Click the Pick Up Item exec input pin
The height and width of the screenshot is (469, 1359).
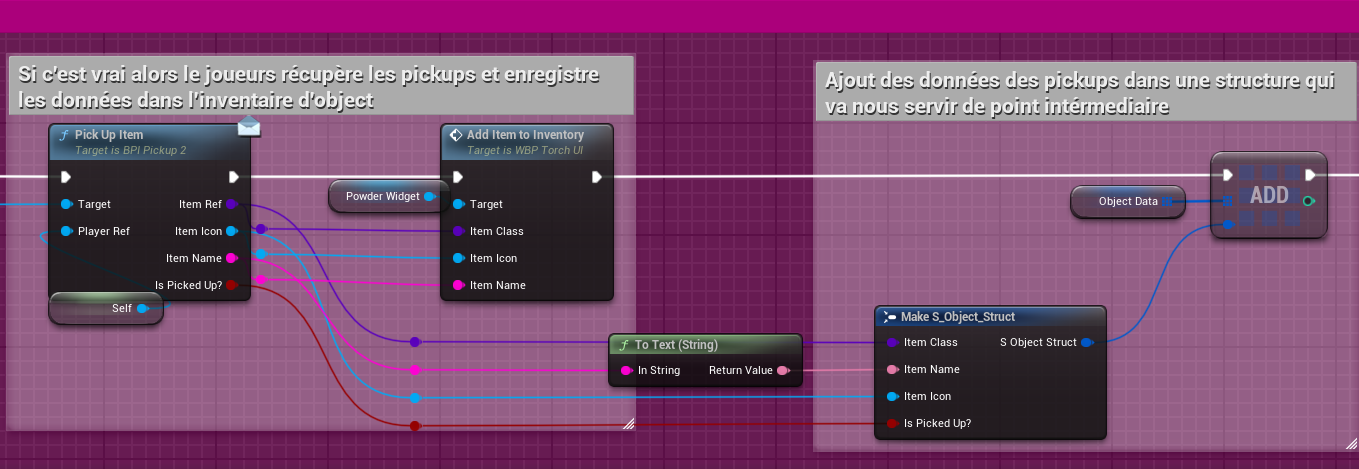click(x=66, y=177)
